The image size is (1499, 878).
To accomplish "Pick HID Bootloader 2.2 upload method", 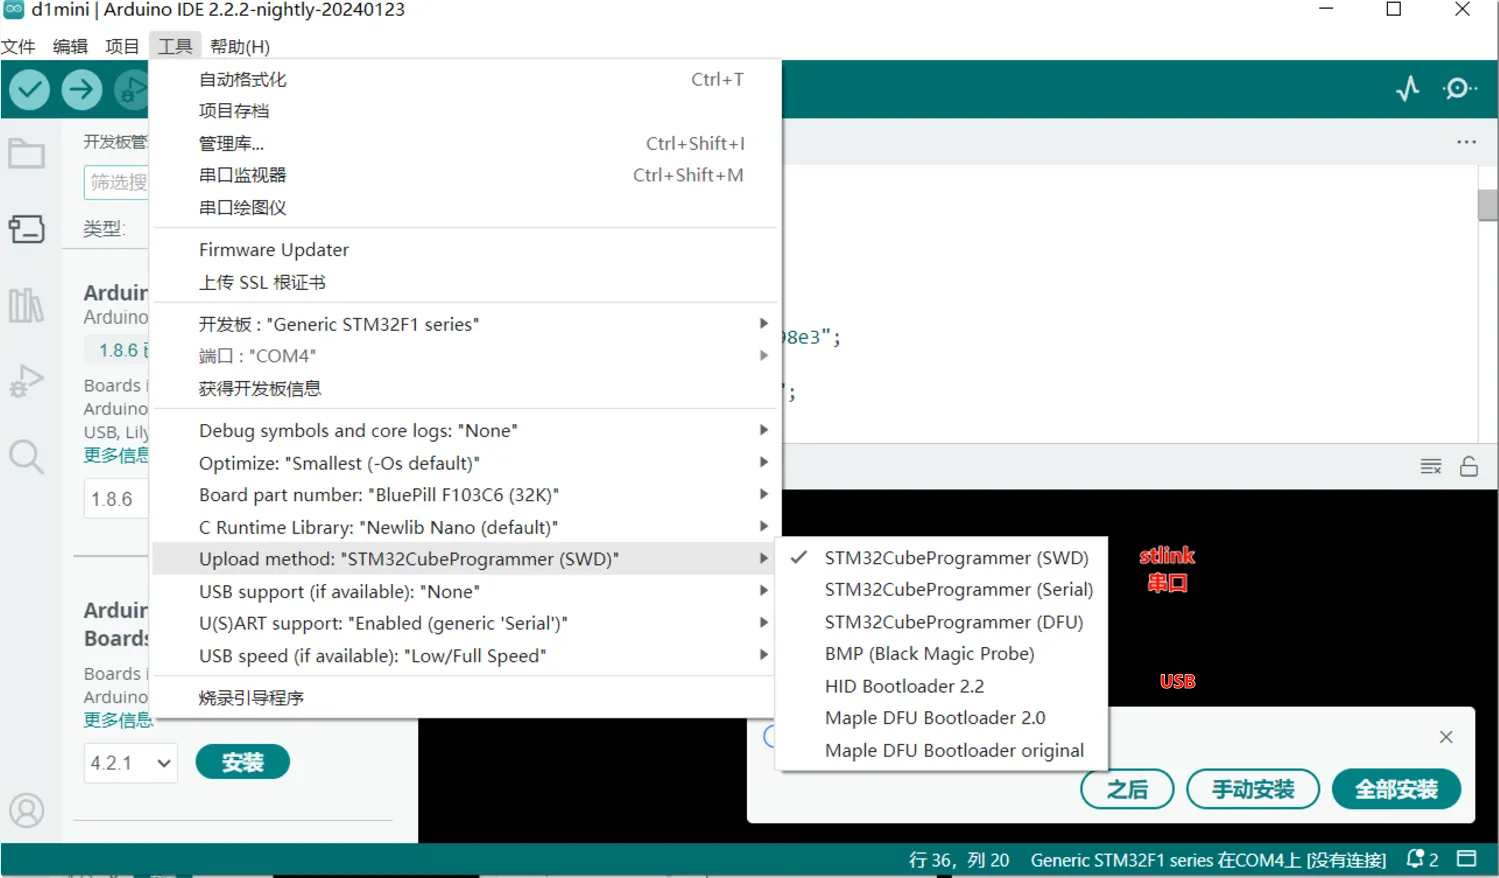I will 904,686.
